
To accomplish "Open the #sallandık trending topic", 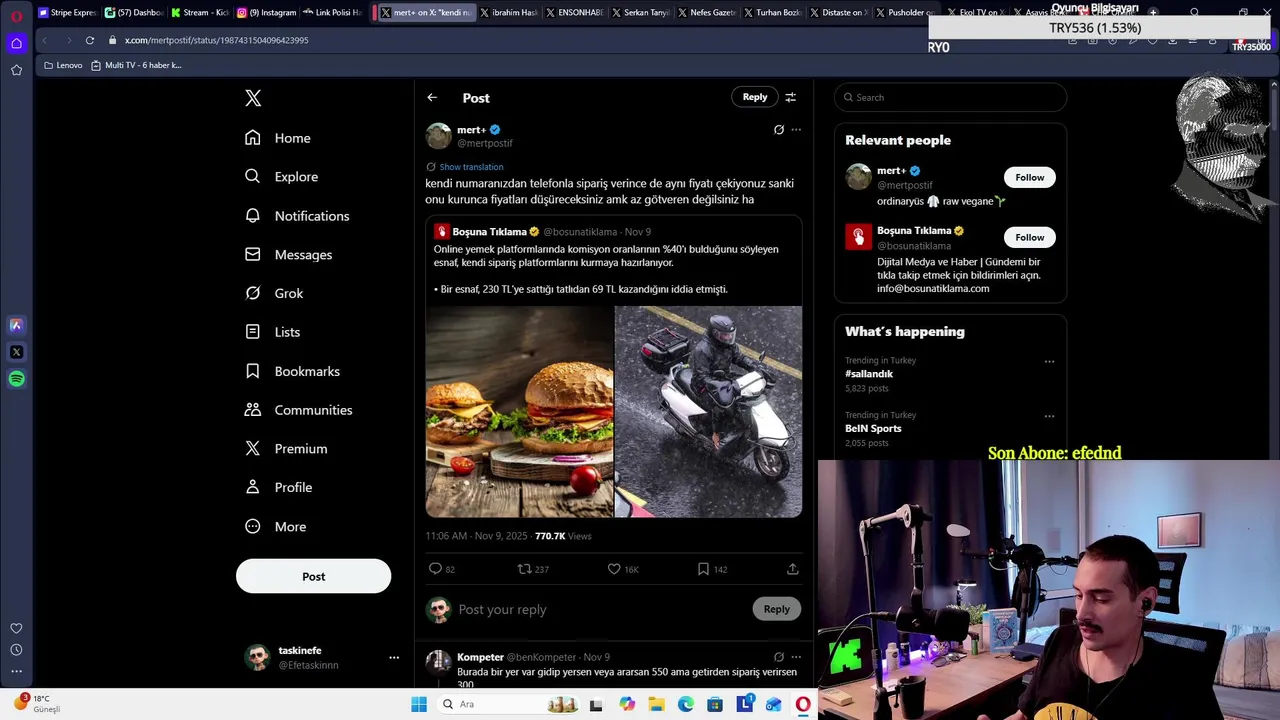I will tap(869, 374).
